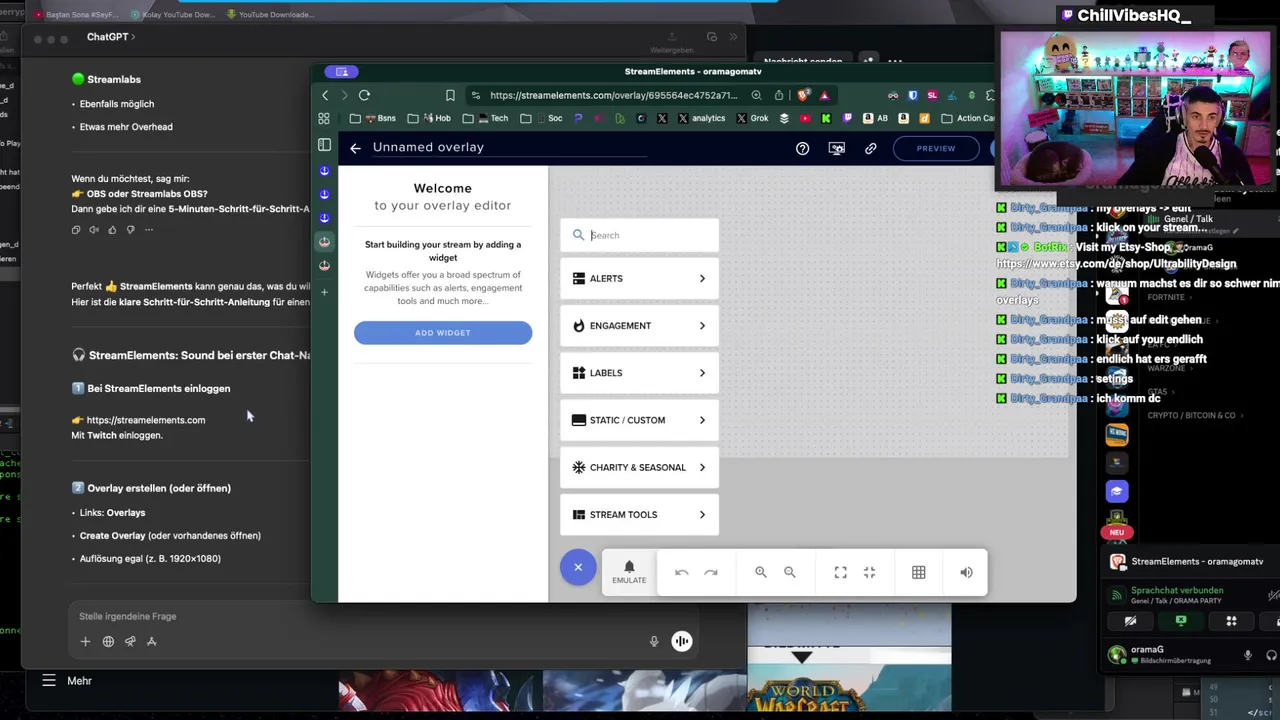Screen dimensions: 1280x720
Task: Focus the widget Search field
Action: click(x=639, y=235)
